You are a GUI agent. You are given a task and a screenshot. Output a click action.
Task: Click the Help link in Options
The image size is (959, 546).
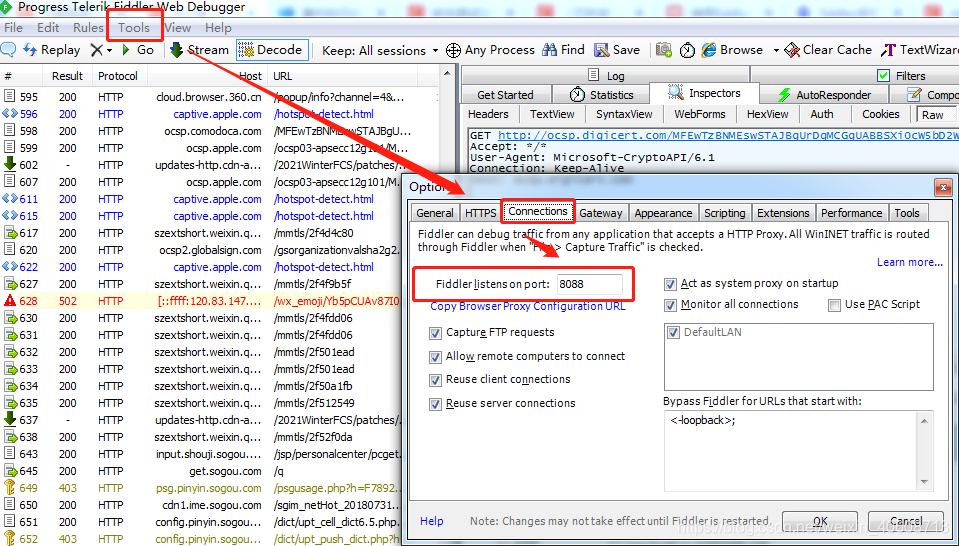tap(432, 521)
